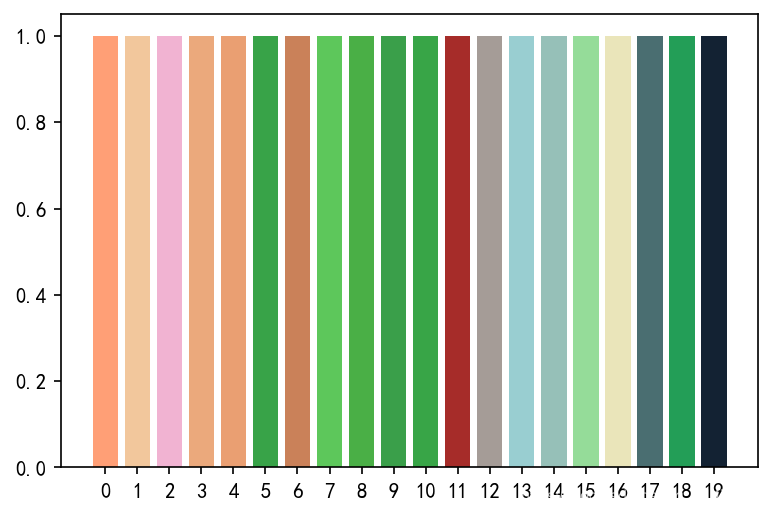This screenshot has width=773, height=515.
Task: Click the x-axis tick label 19
Action: click(x=714, y=491)
